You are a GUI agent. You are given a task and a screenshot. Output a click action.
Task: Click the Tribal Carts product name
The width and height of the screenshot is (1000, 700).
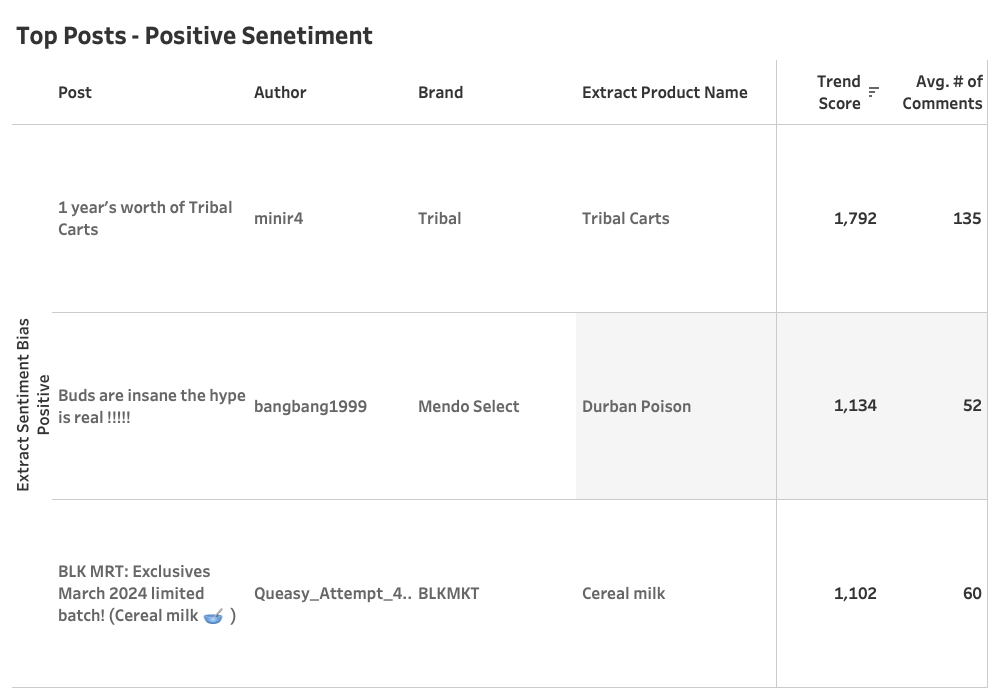(626, 219)
